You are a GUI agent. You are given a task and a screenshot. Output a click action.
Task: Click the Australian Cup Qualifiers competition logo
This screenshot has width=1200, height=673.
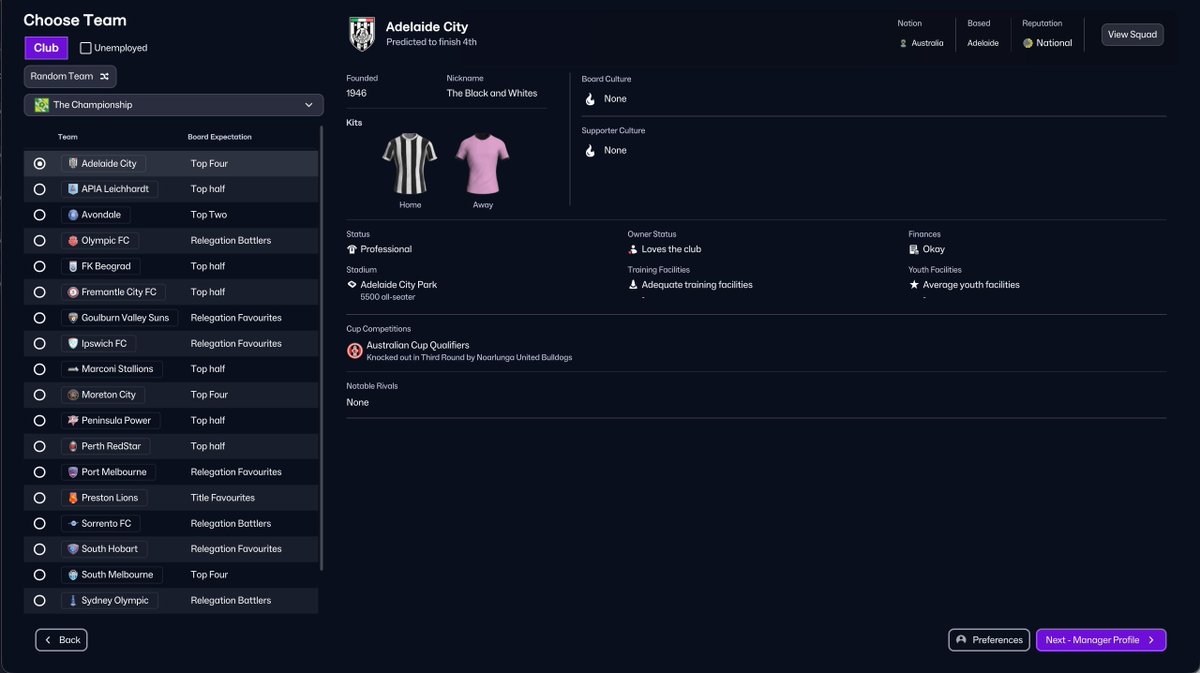(354, 350)
